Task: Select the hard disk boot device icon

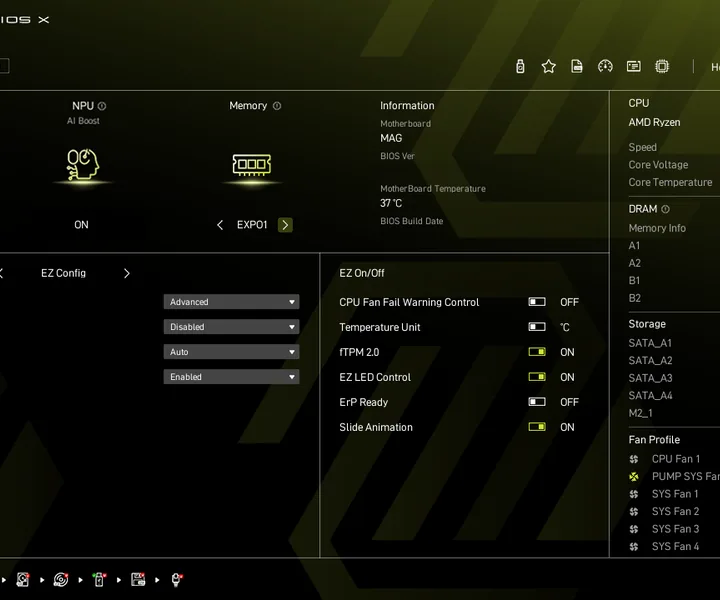Action: tap(22, 580)
